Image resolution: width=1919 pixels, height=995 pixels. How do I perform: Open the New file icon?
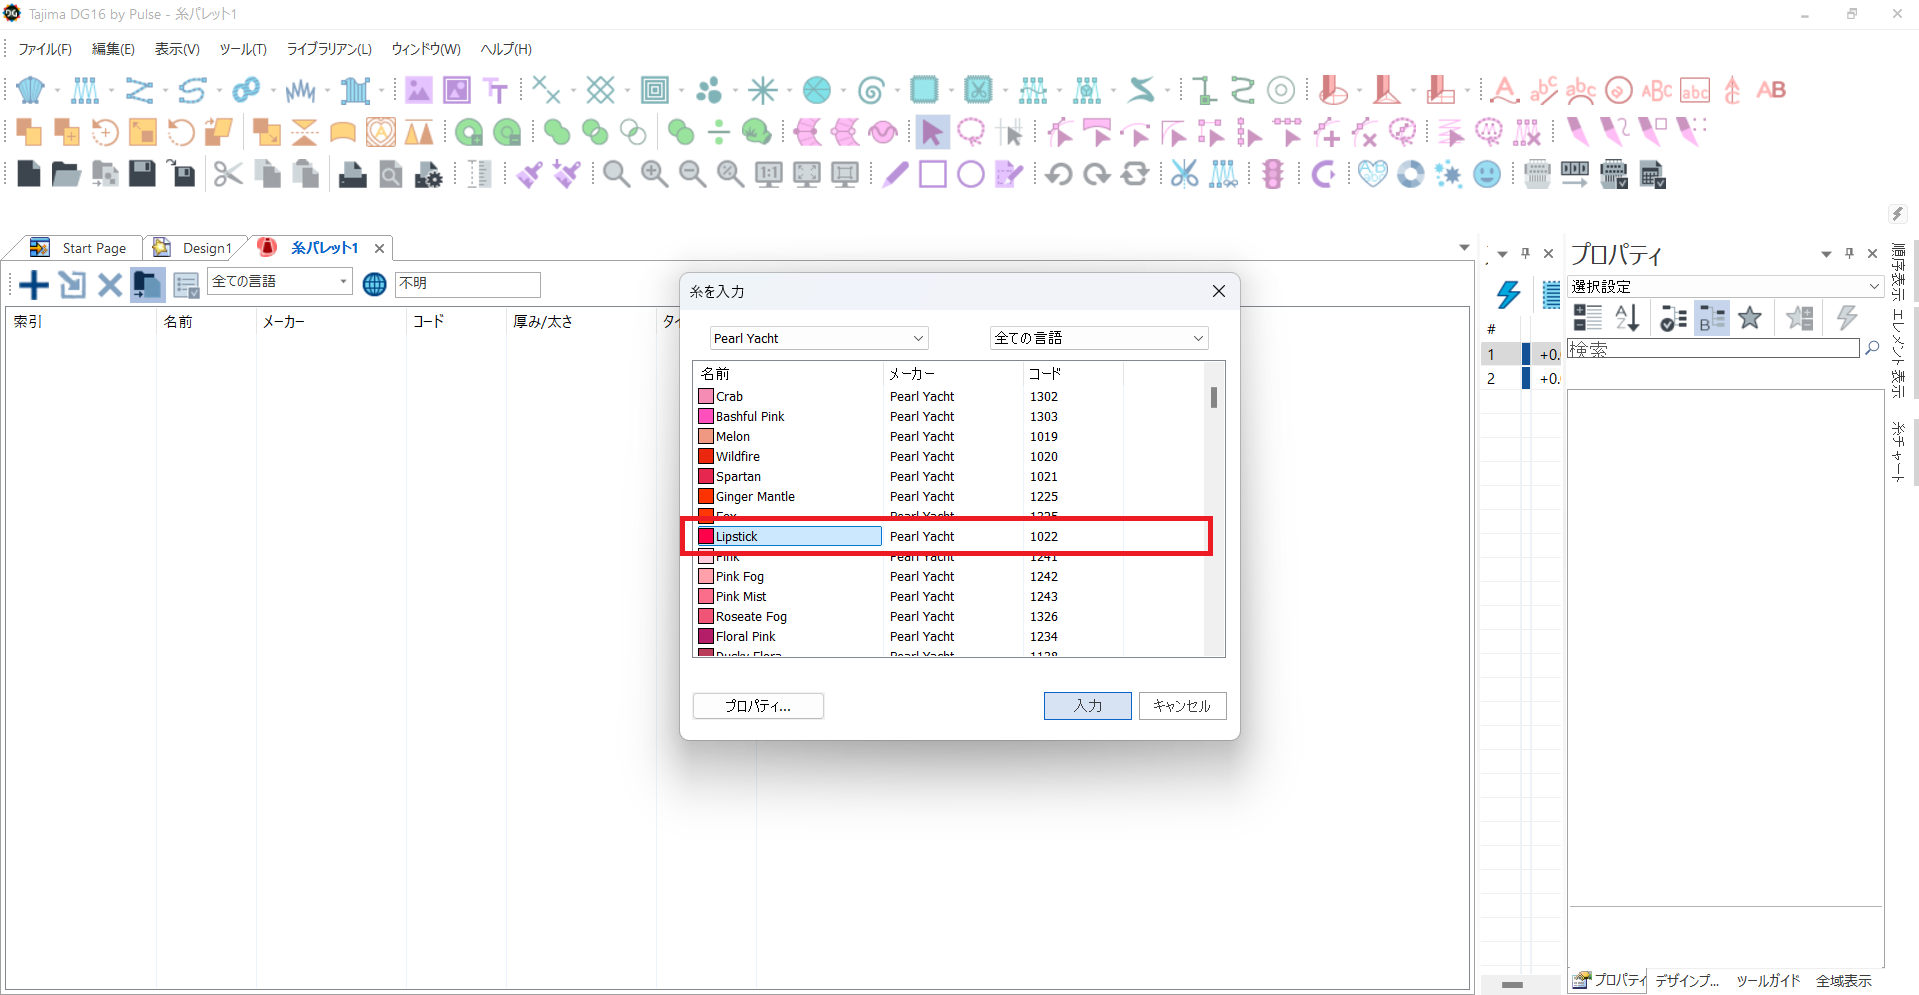[x=29, y=174]
